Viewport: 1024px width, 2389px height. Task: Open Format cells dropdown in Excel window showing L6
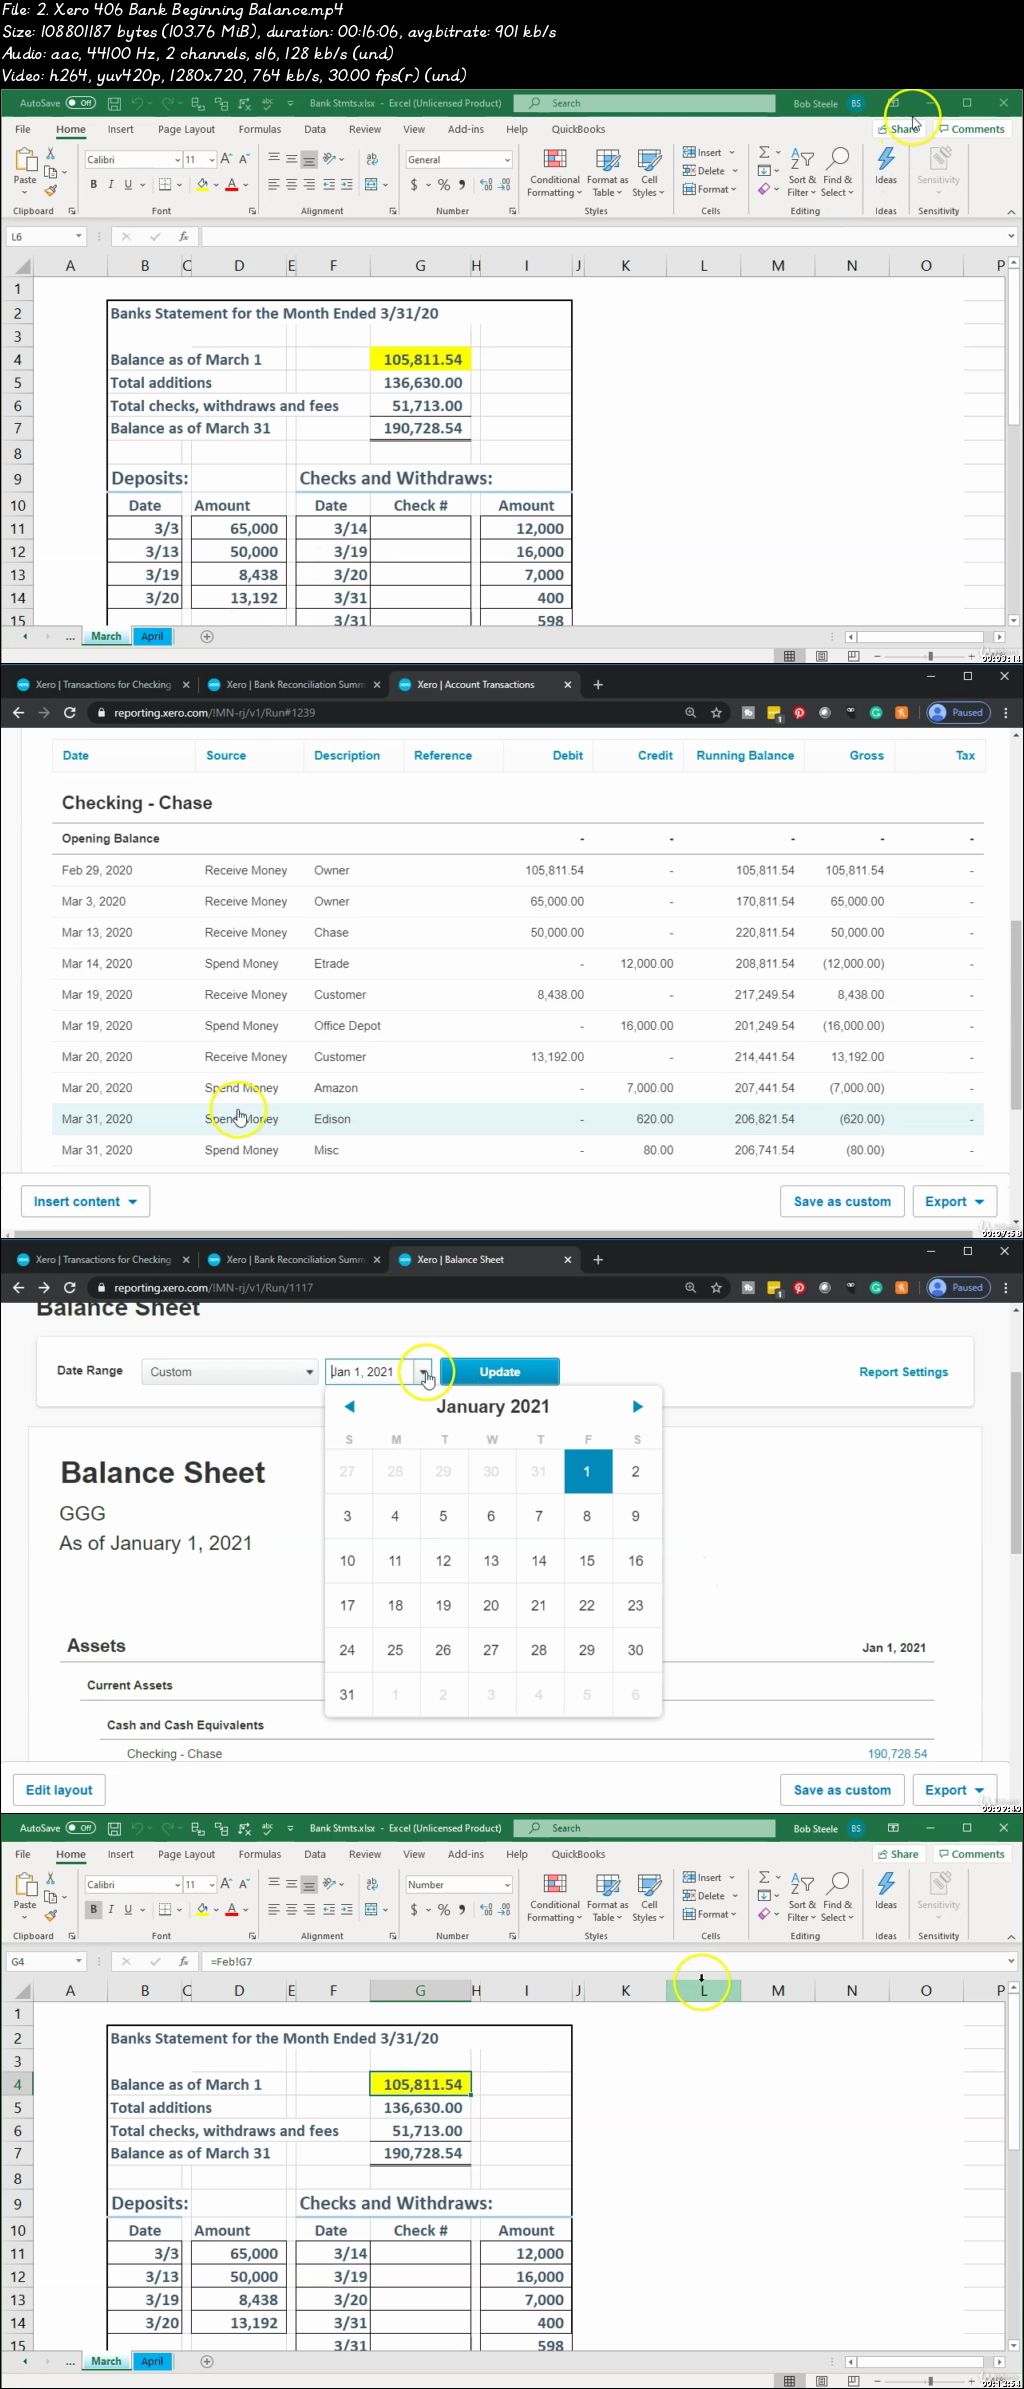[x=710, y=189]
